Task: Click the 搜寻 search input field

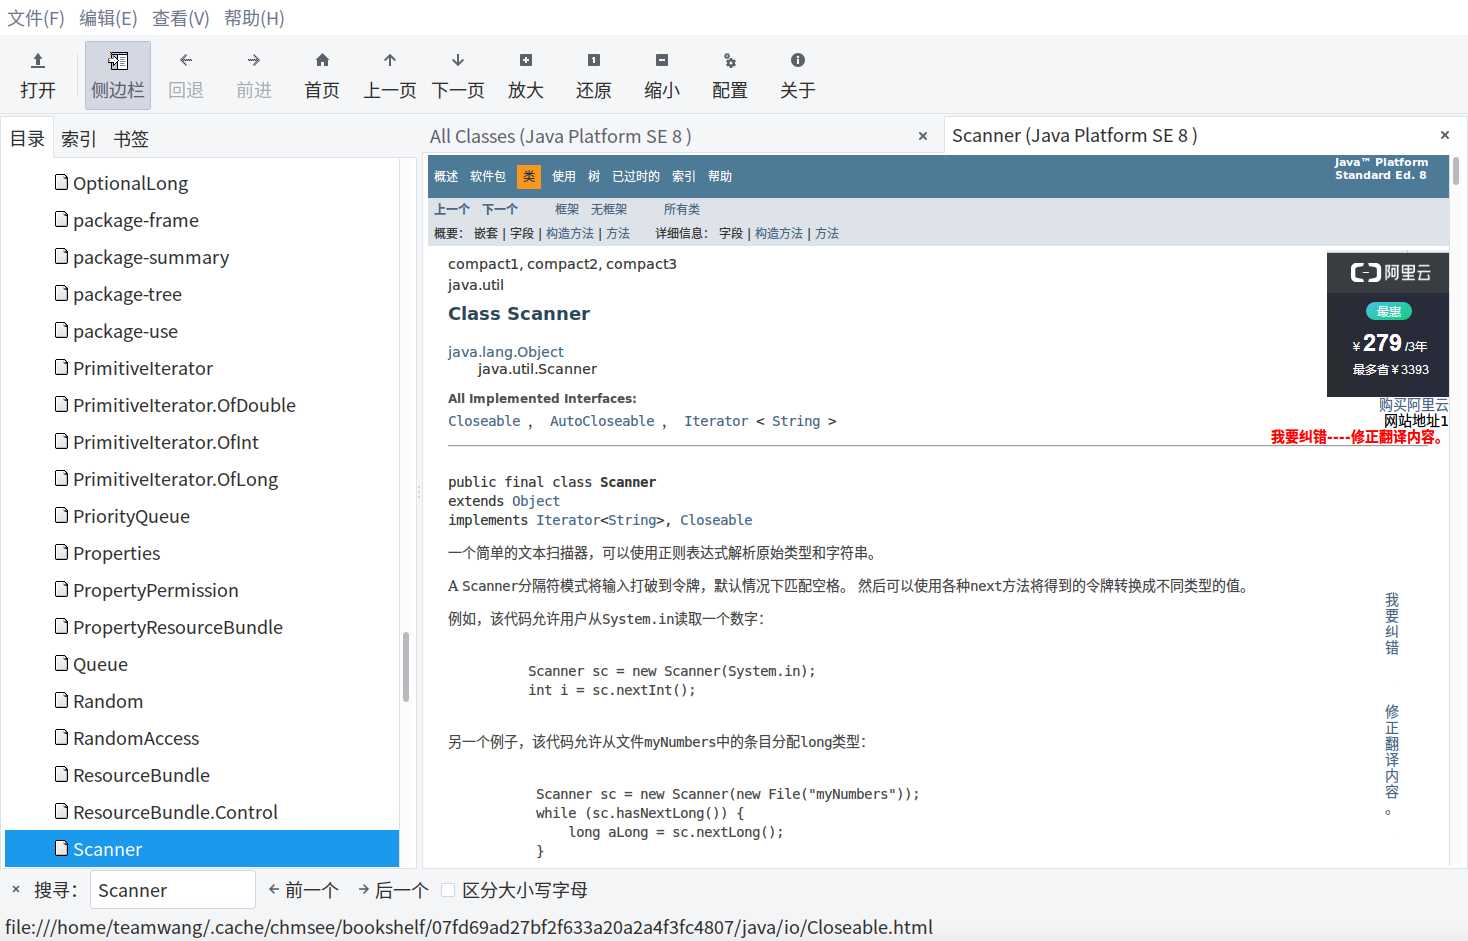Action: coord(173,890)
